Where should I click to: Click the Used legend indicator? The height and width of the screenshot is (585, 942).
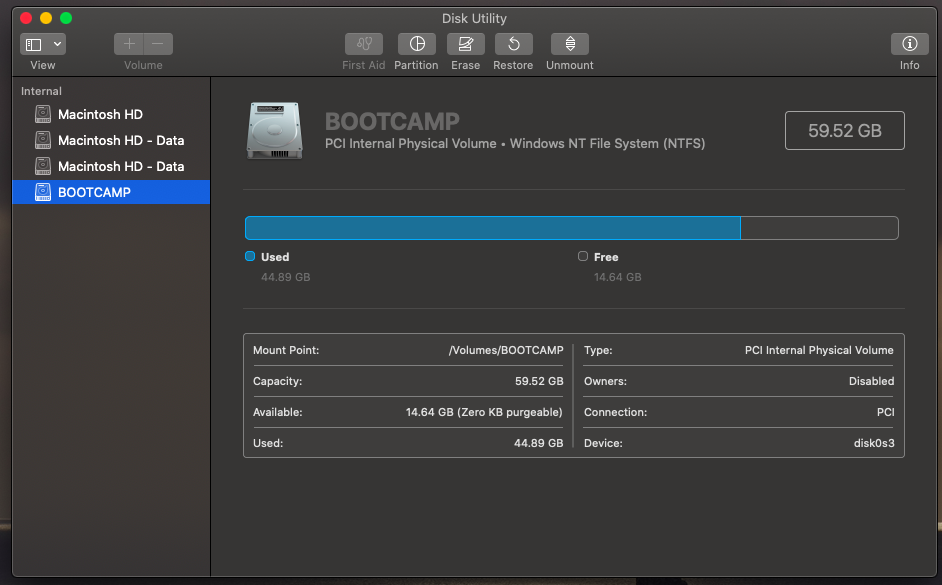point(250,257)
